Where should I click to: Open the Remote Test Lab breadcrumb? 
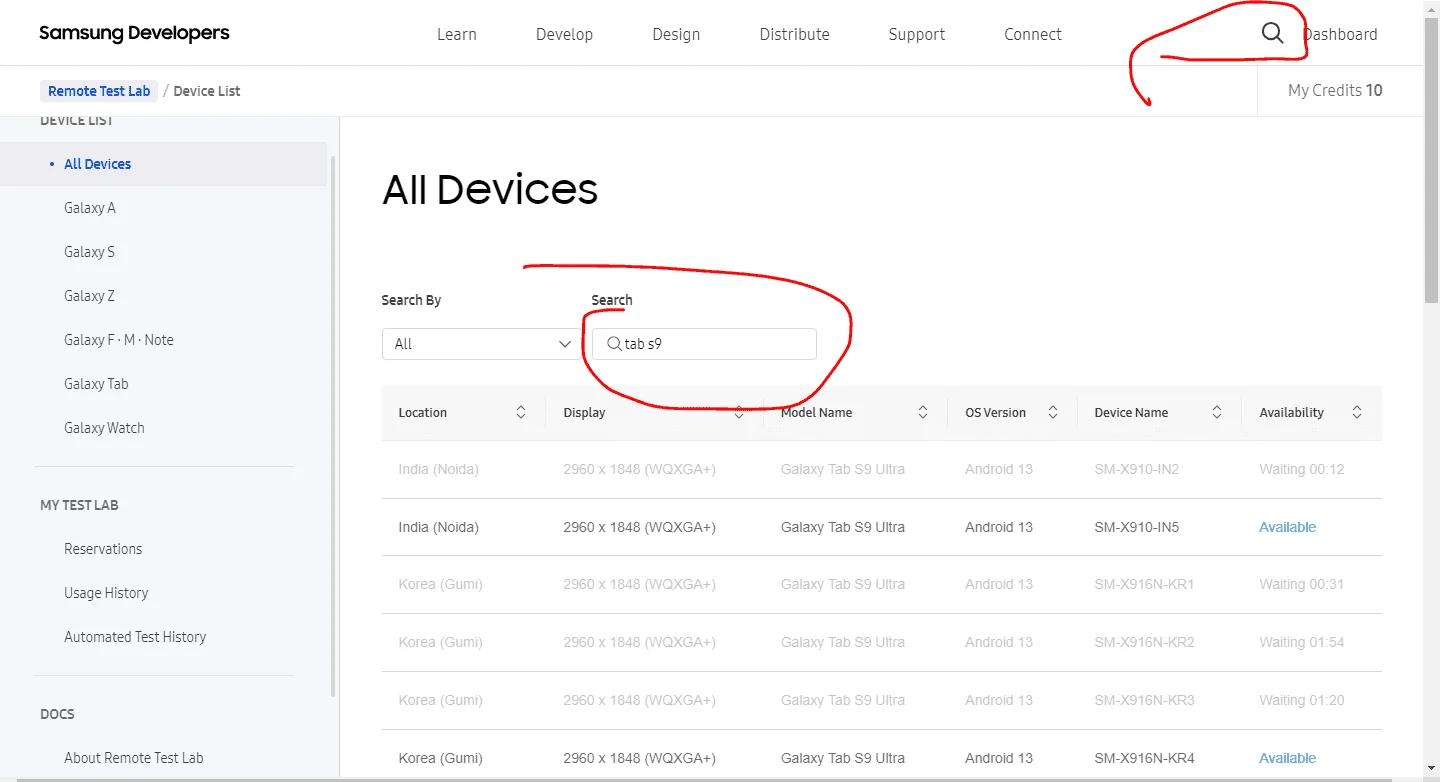(x=99, y=91)
